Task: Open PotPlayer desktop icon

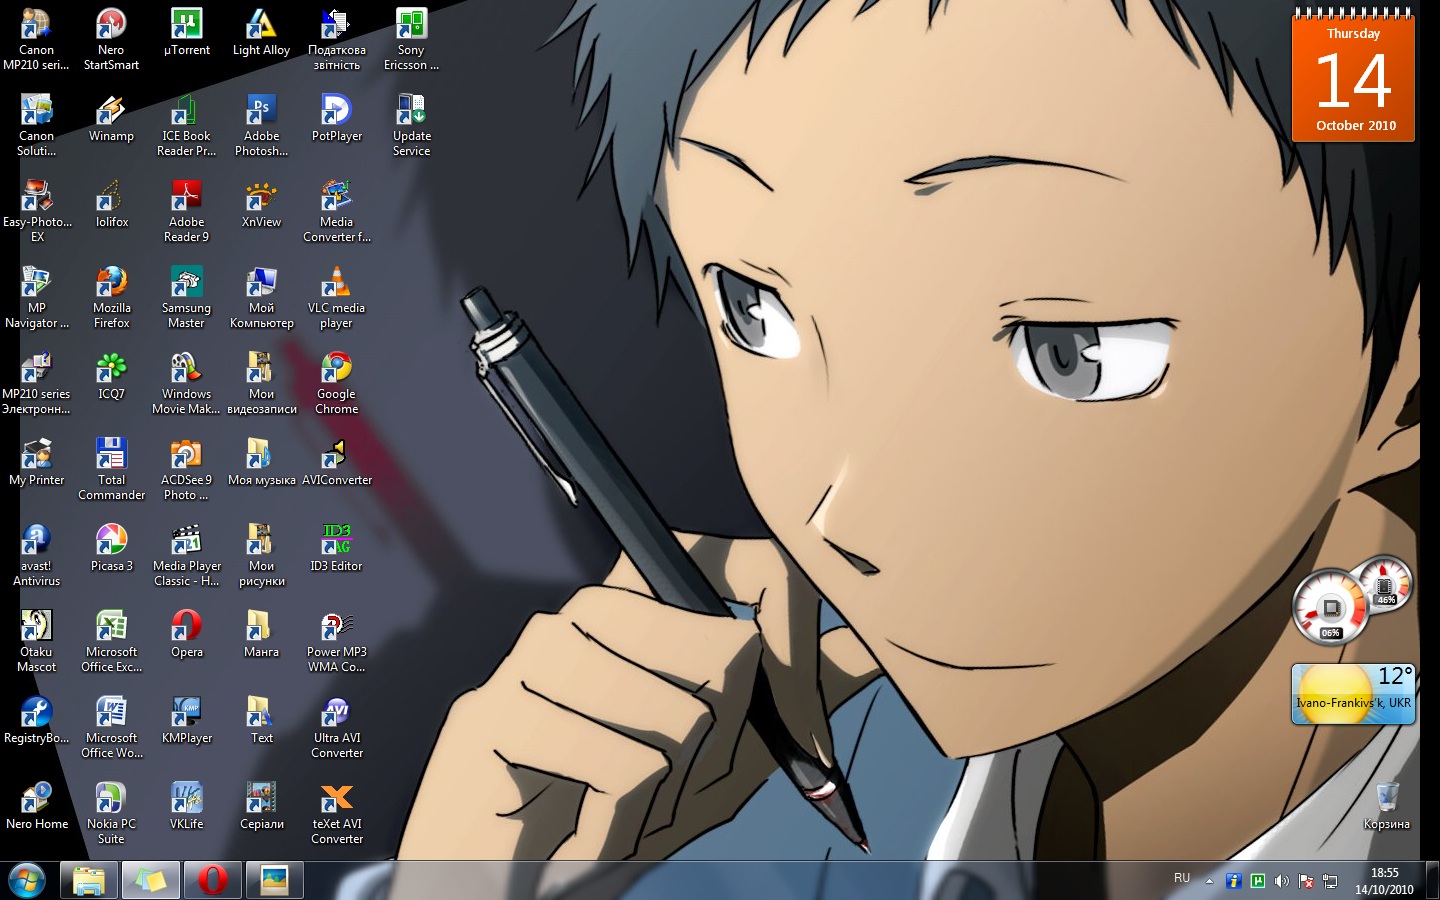Action: [337, 119]
